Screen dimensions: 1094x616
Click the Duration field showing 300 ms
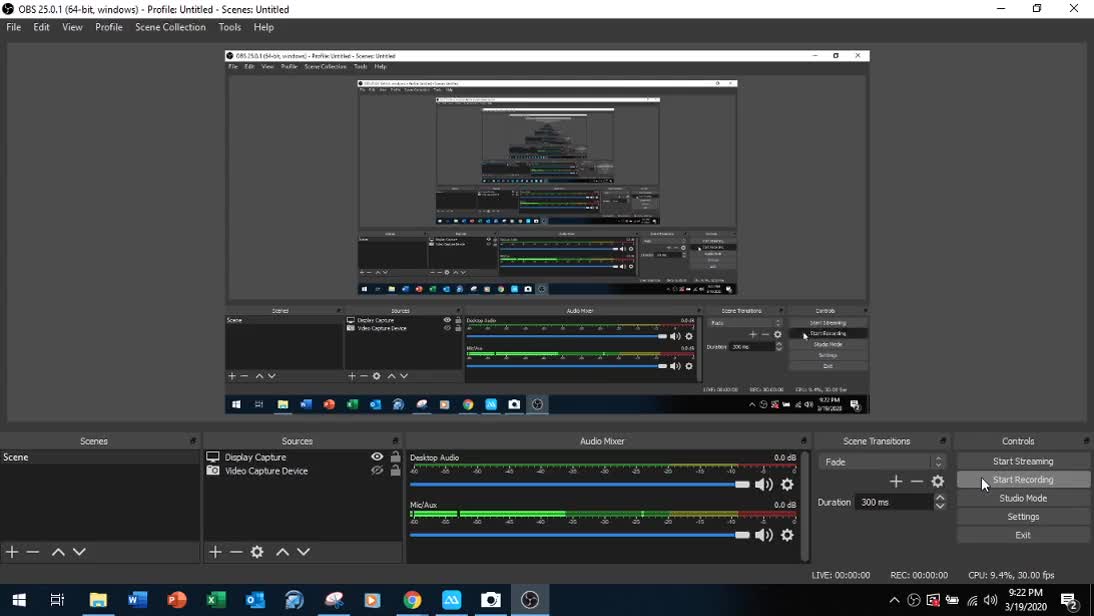point(894,502)
